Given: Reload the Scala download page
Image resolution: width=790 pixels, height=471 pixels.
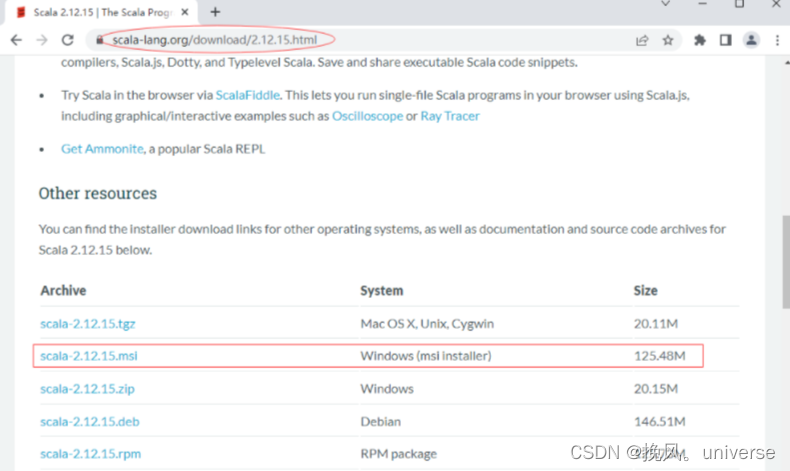Looking at the screenshot, I should click(68, 40).
